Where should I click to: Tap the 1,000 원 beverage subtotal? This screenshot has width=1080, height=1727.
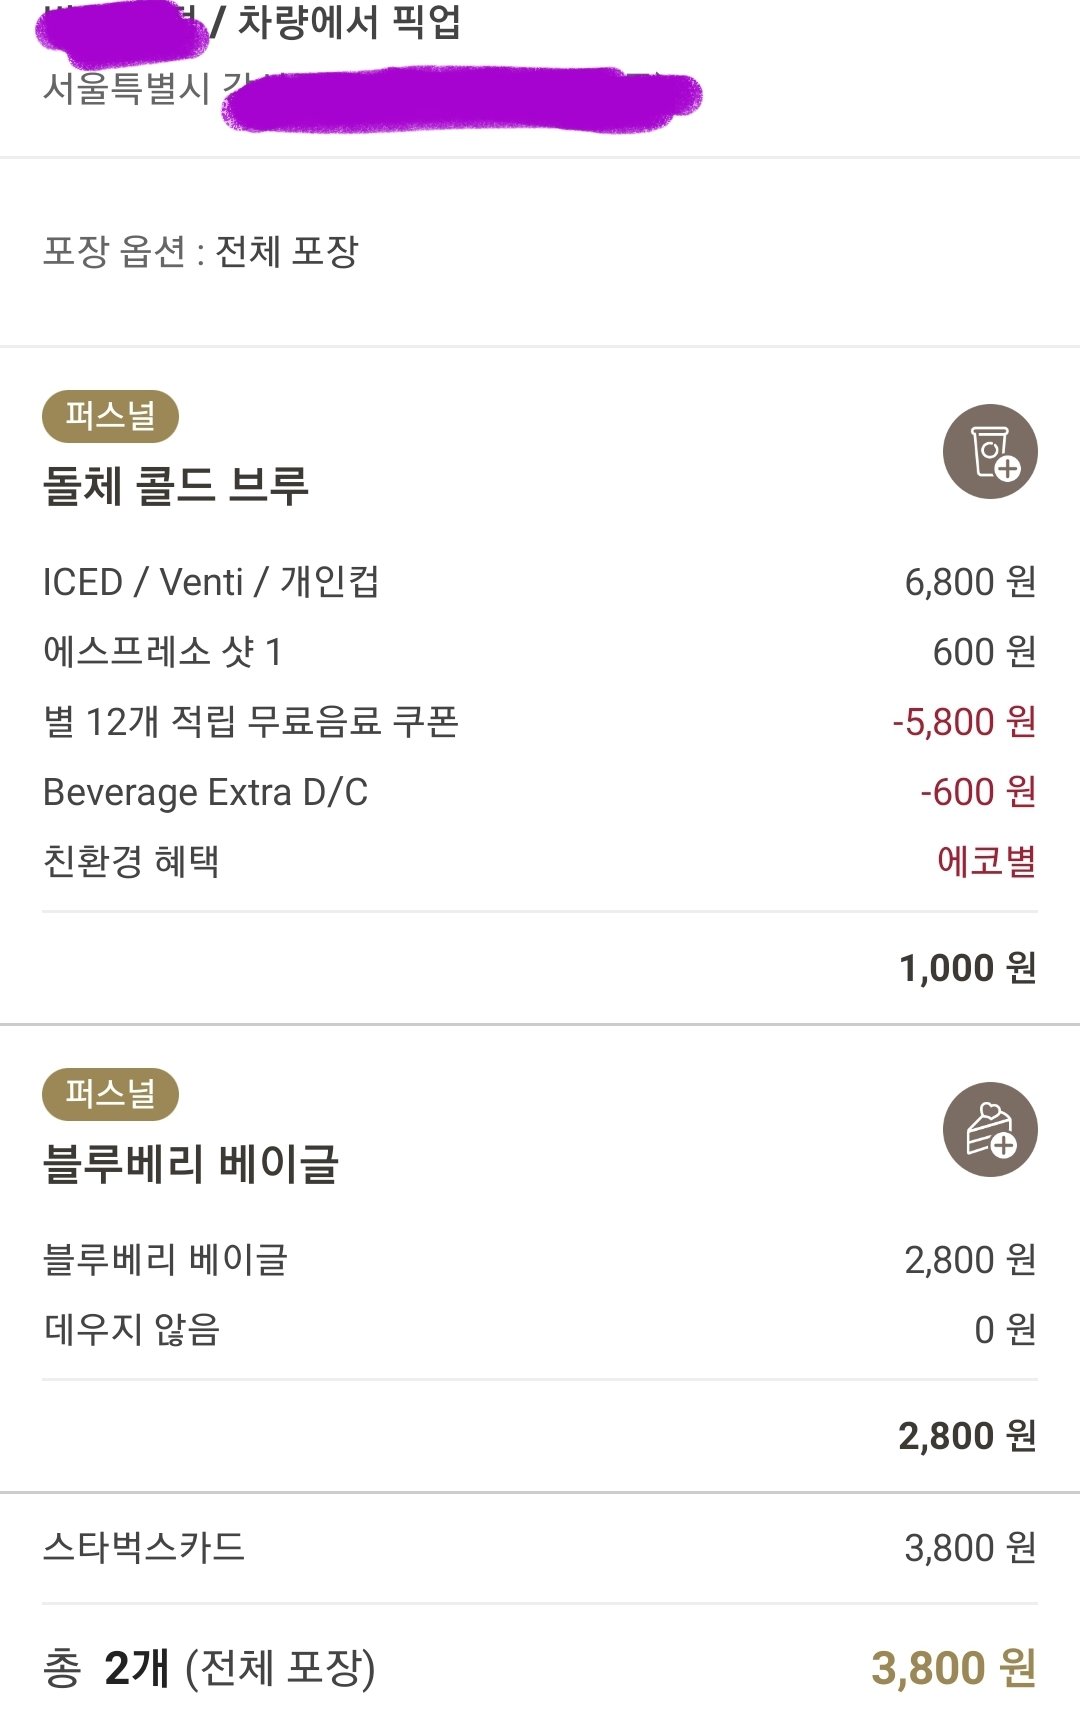968,968
